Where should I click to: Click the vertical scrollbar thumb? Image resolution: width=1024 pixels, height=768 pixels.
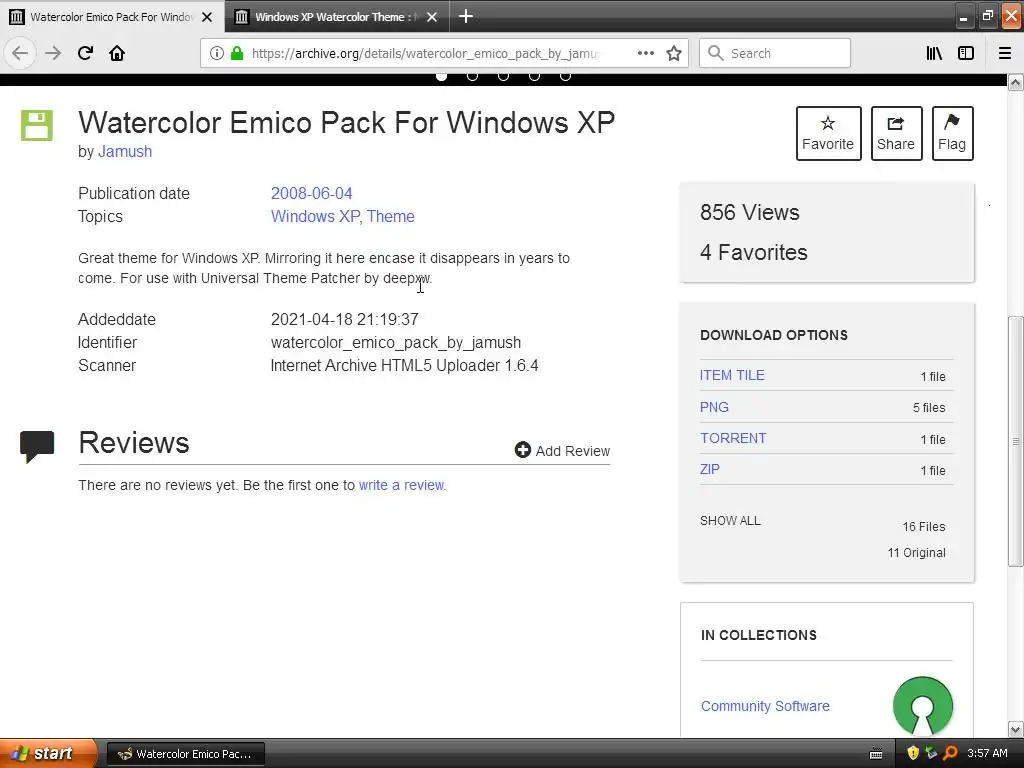[x=1015, y=441]
